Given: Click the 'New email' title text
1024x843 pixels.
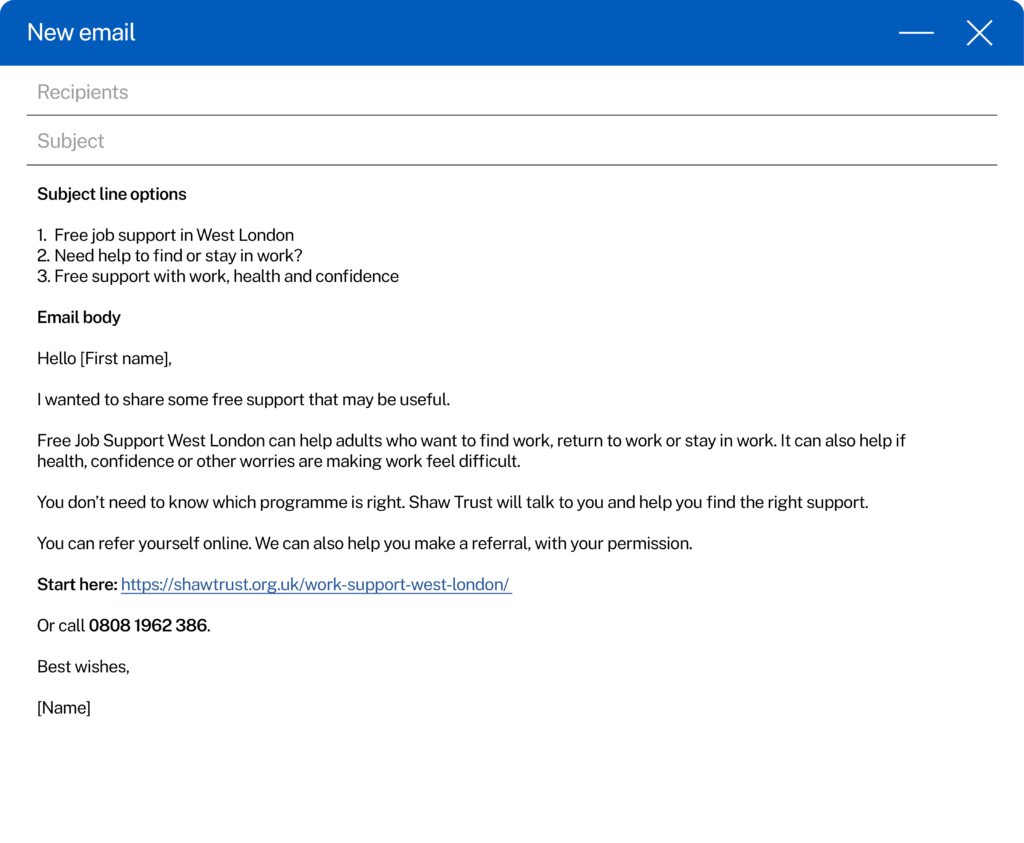Looking at the screenshot, I should point(81,32).
